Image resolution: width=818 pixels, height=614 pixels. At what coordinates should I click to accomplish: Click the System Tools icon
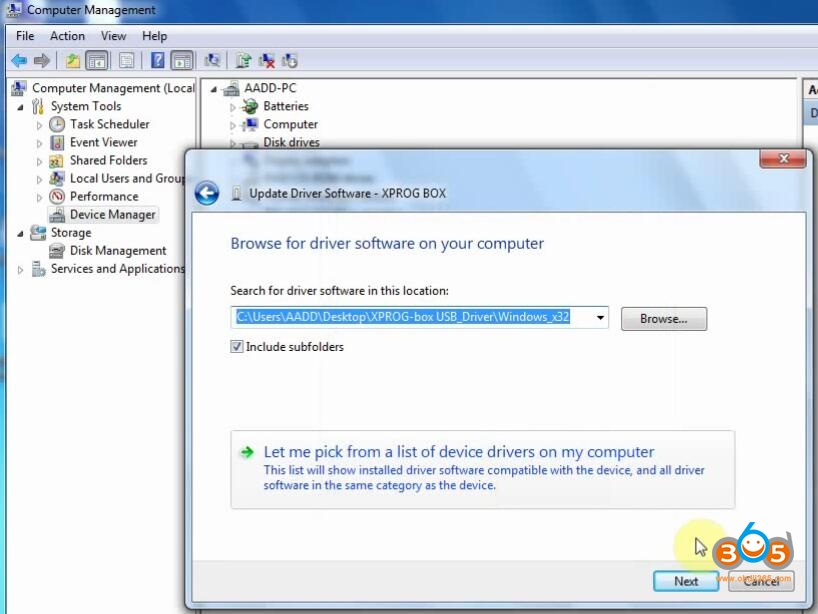tap(38, 106)
